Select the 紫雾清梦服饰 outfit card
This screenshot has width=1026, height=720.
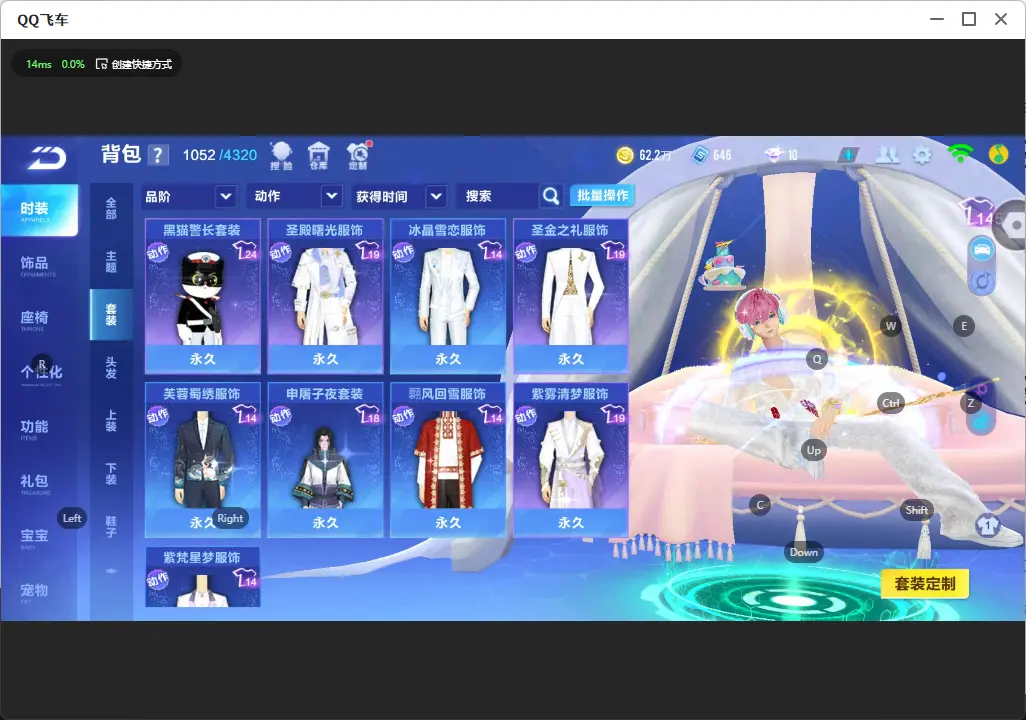coord(571,460)
